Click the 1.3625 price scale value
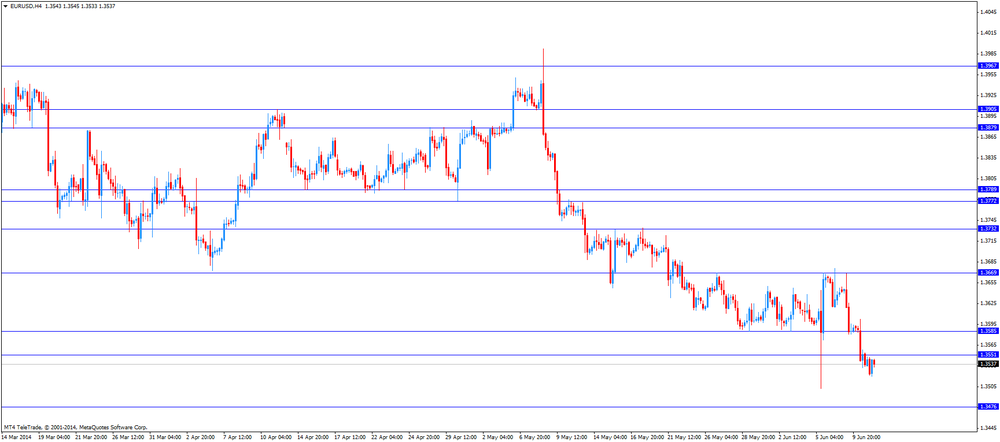1000x442 pixels. pyautogui.click(x=987, y=304)
